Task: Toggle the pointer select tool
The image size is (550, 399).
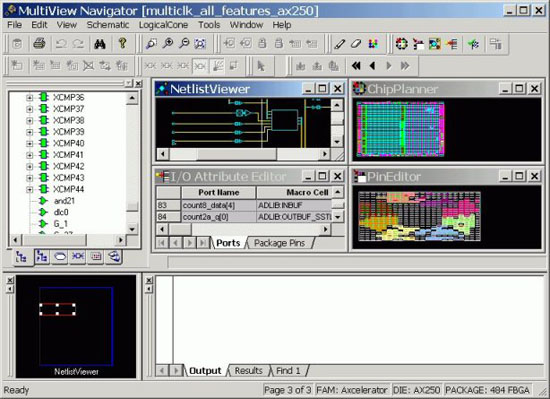Action: point(261,66)
